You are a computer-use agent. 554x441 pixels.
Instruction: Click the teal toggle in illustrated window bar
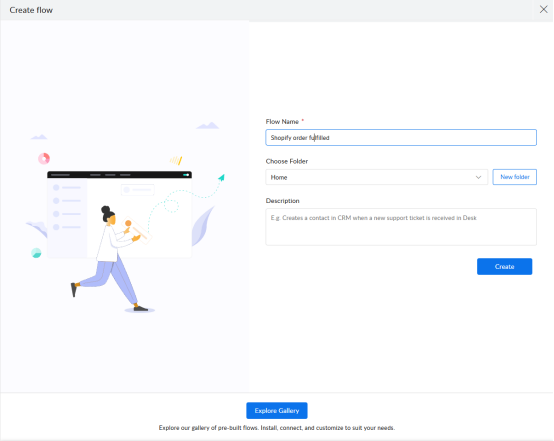pyautogui.click(x=186, y=175)
